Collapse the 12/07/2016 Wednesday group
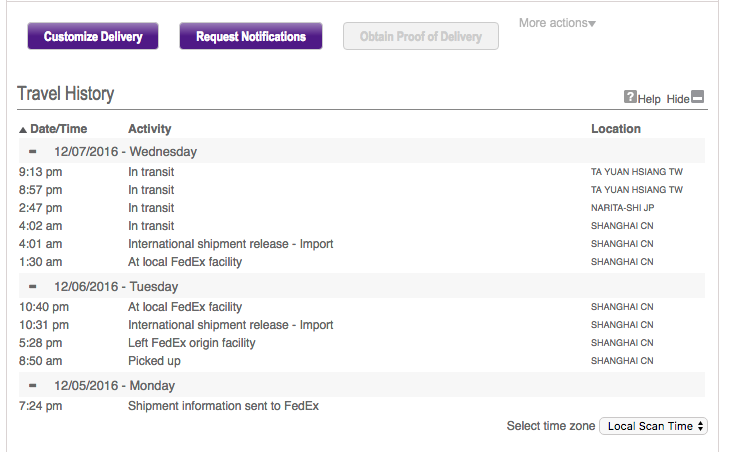Screen dimensions: 730x452 pos(32,152)
